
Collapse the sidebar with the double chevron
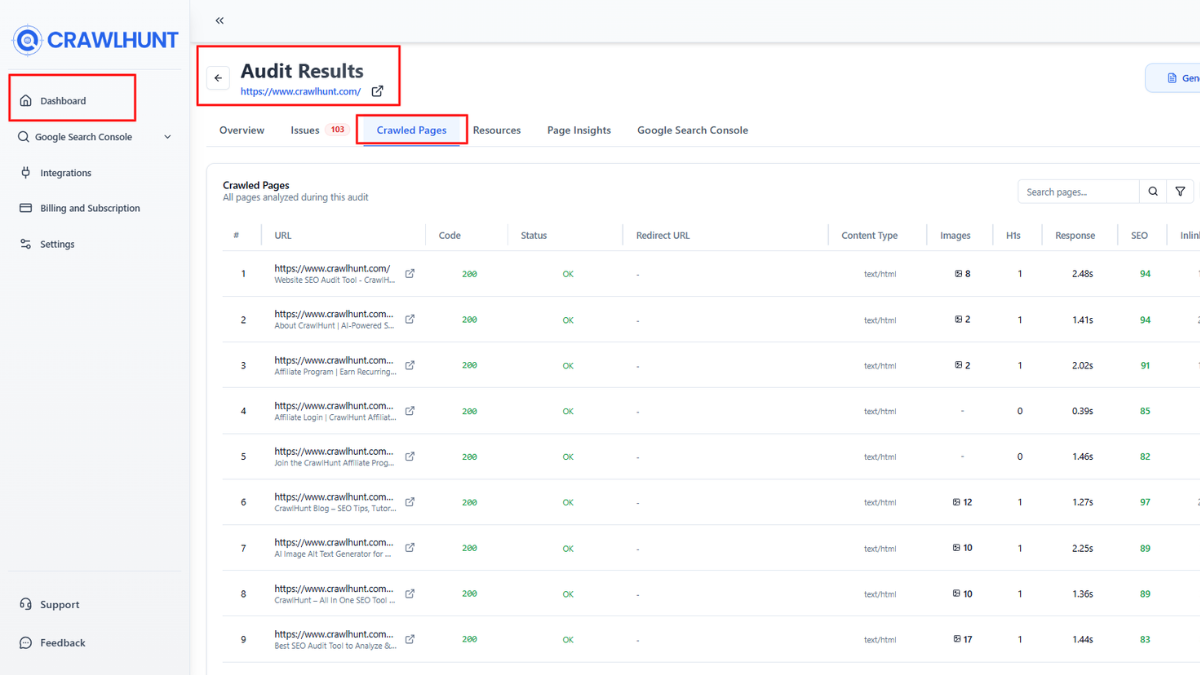coord(219,20)
